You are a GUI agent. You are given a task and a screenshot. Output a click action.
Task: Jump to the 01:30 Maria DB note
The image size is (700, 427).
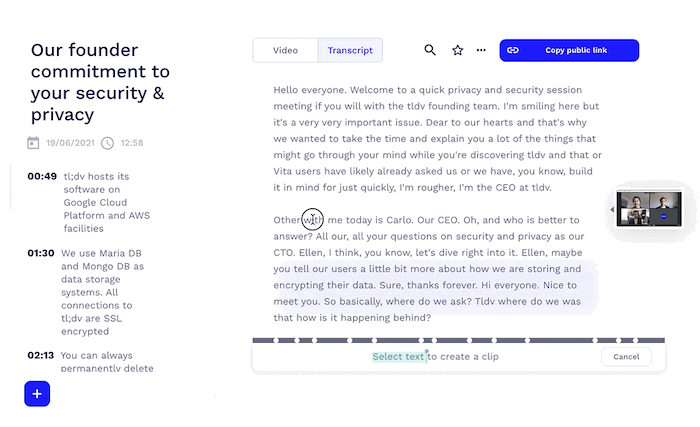[41, 254]
